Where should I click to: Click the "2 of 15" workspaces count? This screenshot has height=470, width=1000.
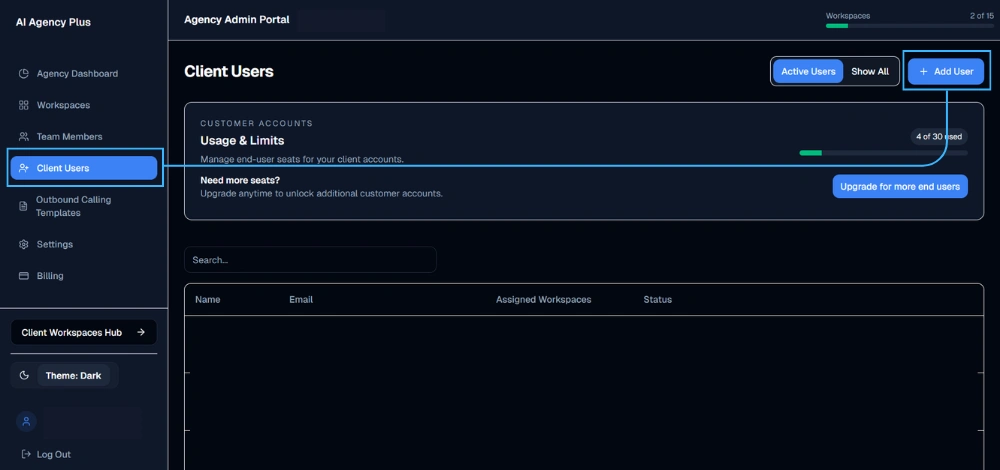(981, 15)
